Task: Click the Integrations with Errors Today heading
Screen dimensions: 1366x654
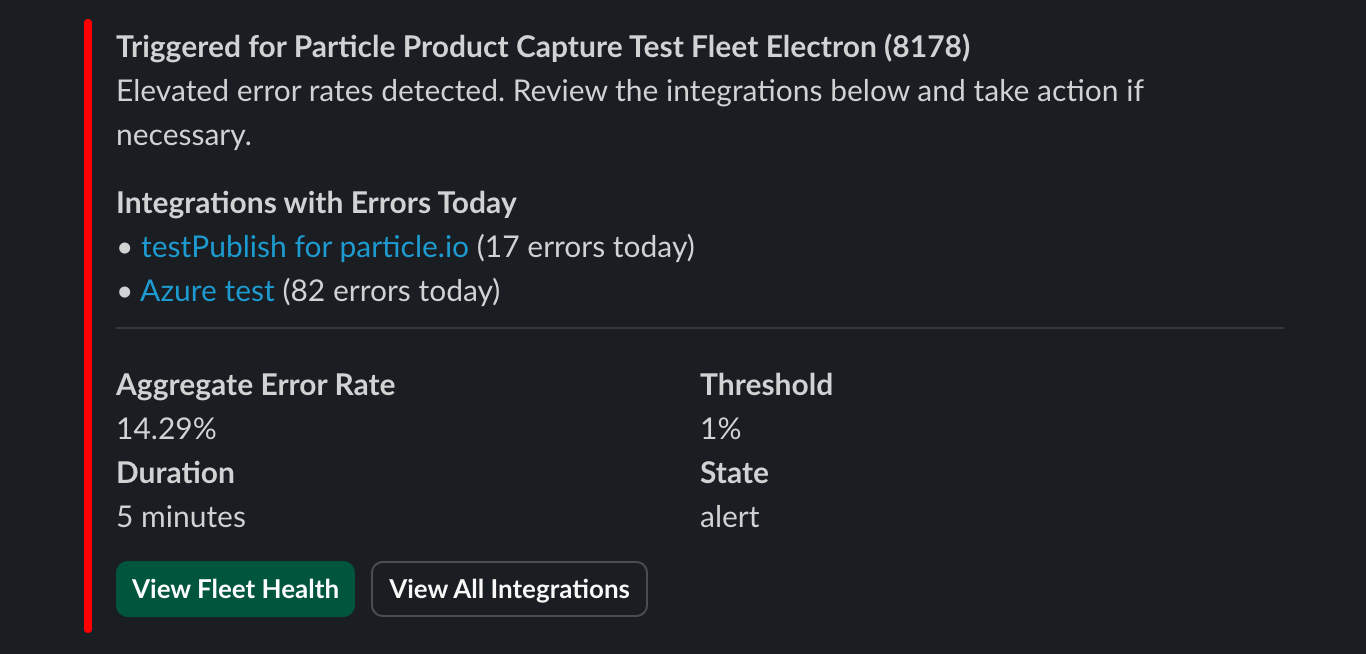Action: pyautogui.click(x=316, y=203)
